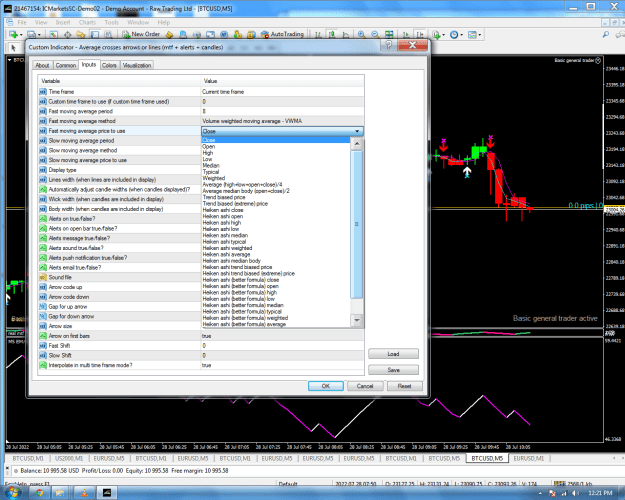Expand the New Chart dropdown arrow
The width and height of the screenshot is (625, 500).
(x=21, y=35)
